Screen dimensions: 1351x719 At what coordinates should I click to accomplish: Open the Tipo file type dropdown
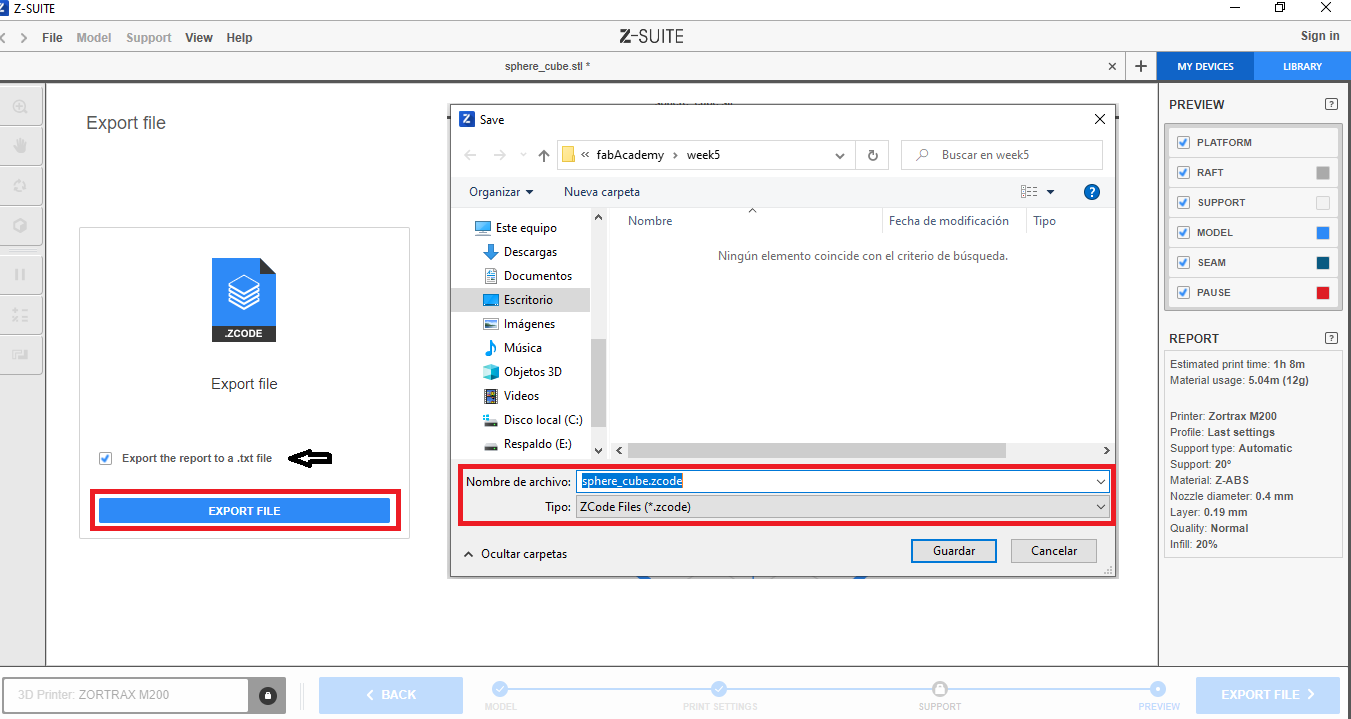[x=842, y=507]
